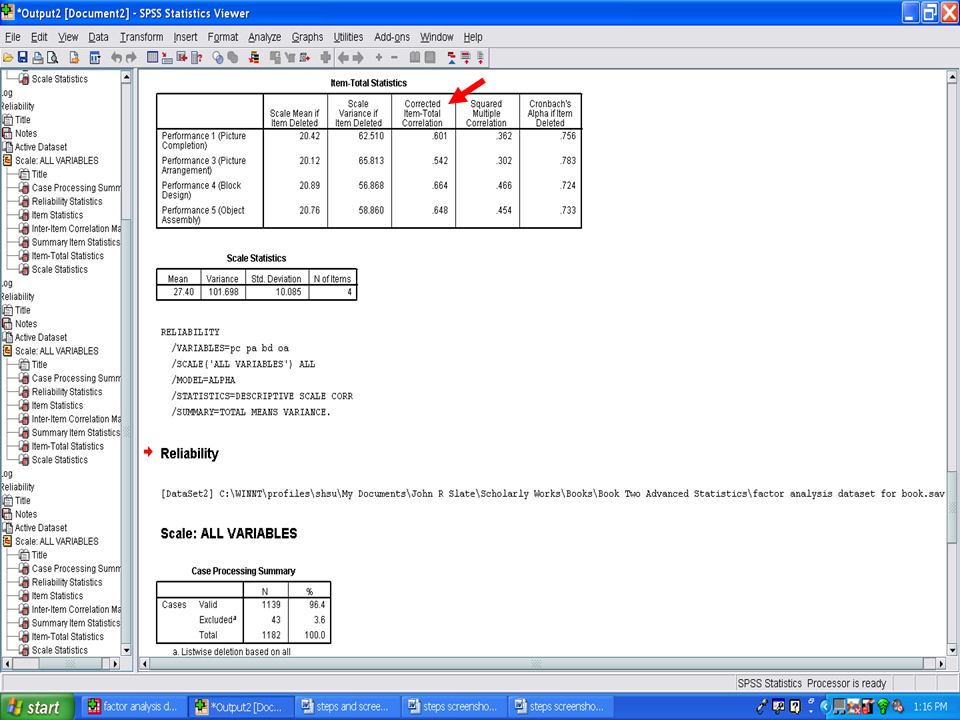The height and width of the screenshot is (720, 960).
Task: Select Inter-Item Correlation Matrix in top outline group
Action: click(x=75, y=229)
